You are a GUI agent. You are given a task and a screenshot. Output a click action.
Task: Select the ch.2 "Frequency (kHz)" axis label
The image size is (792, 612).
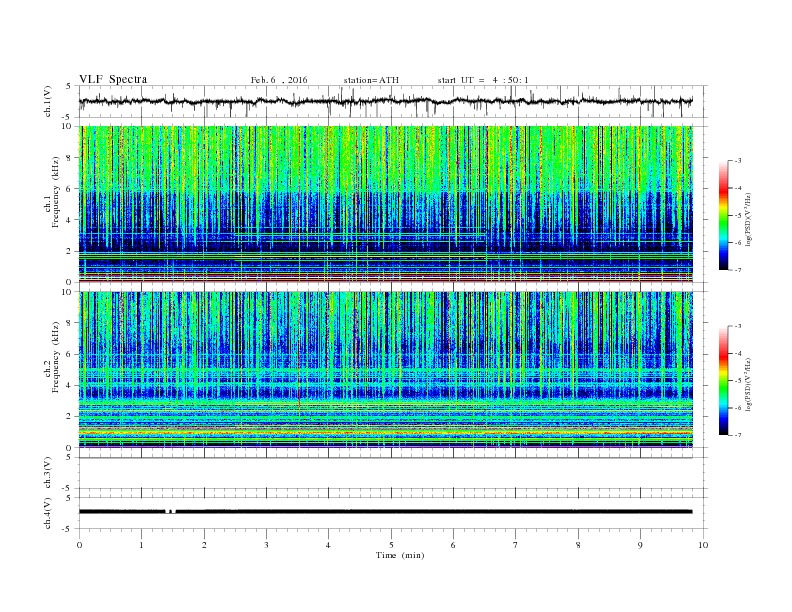coord(56,357)
